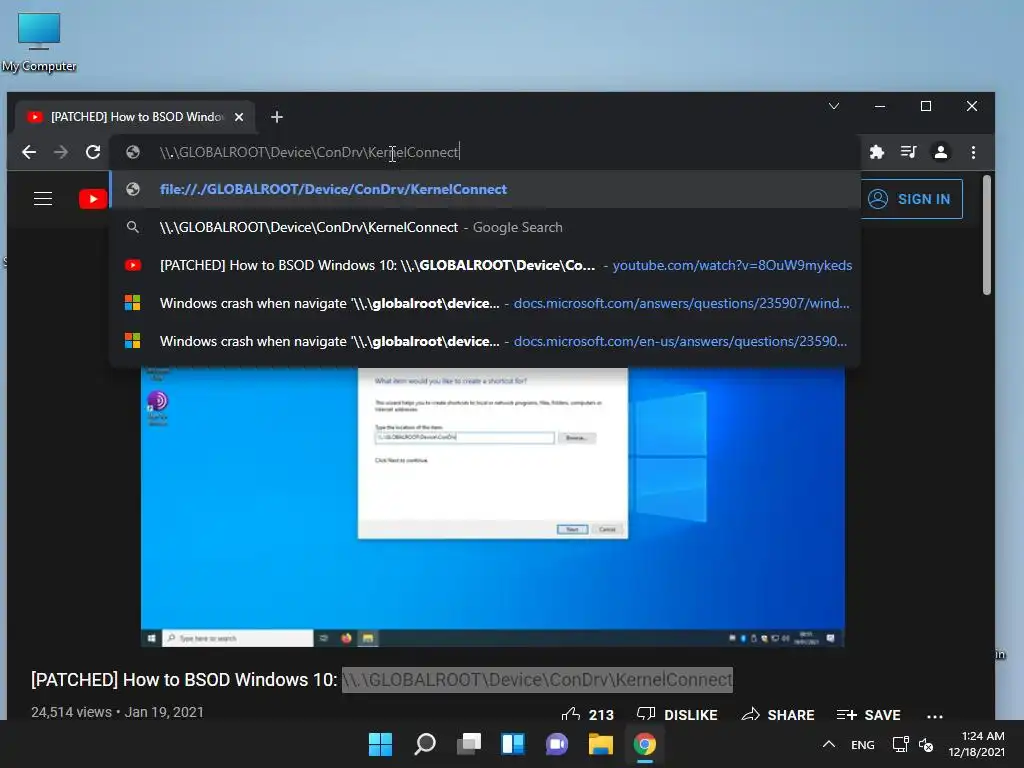Viewport: 1024px width, 768px height.
Task: Like the video with 213 likes
Action: (x=587, y=714)
